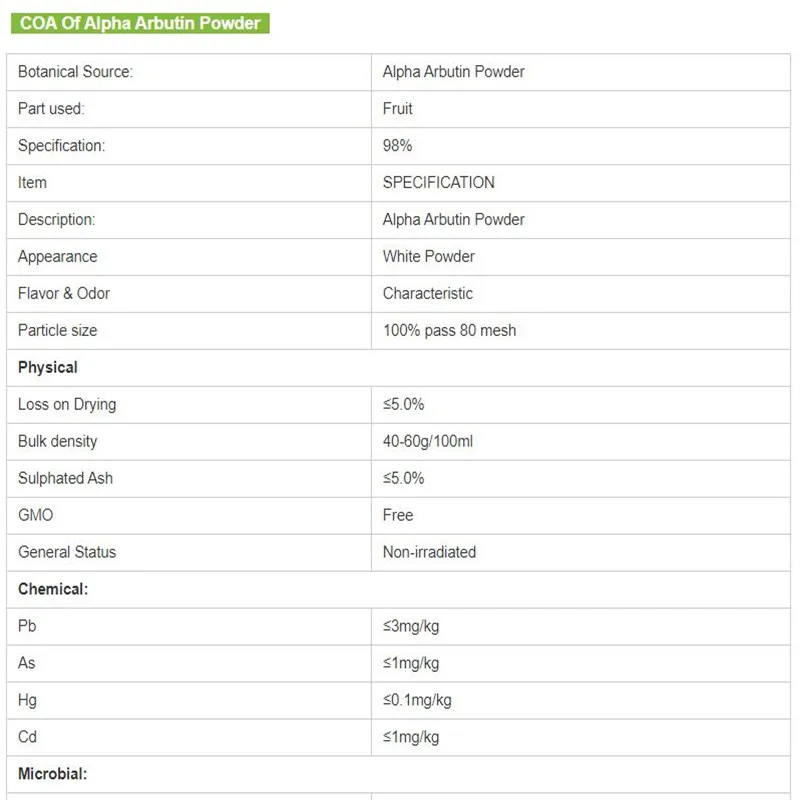Click the Alpha Arbutin Powder source value

pos(453,72)
